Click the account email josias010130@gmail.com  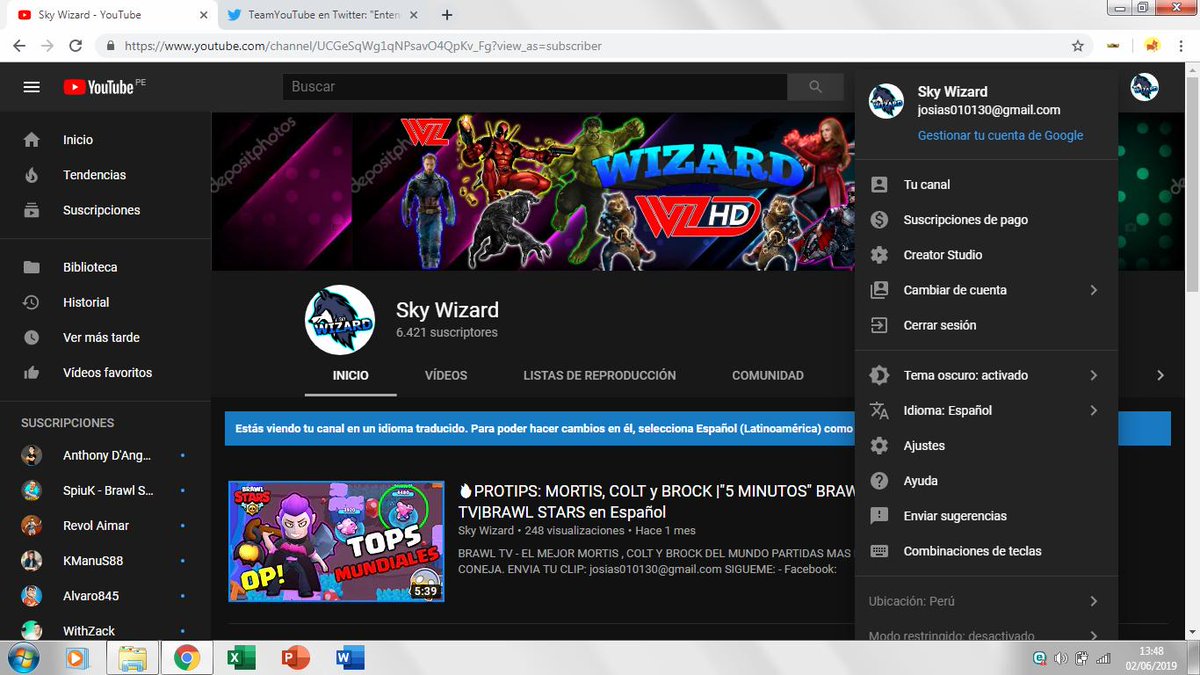click(x=989, y=110)
